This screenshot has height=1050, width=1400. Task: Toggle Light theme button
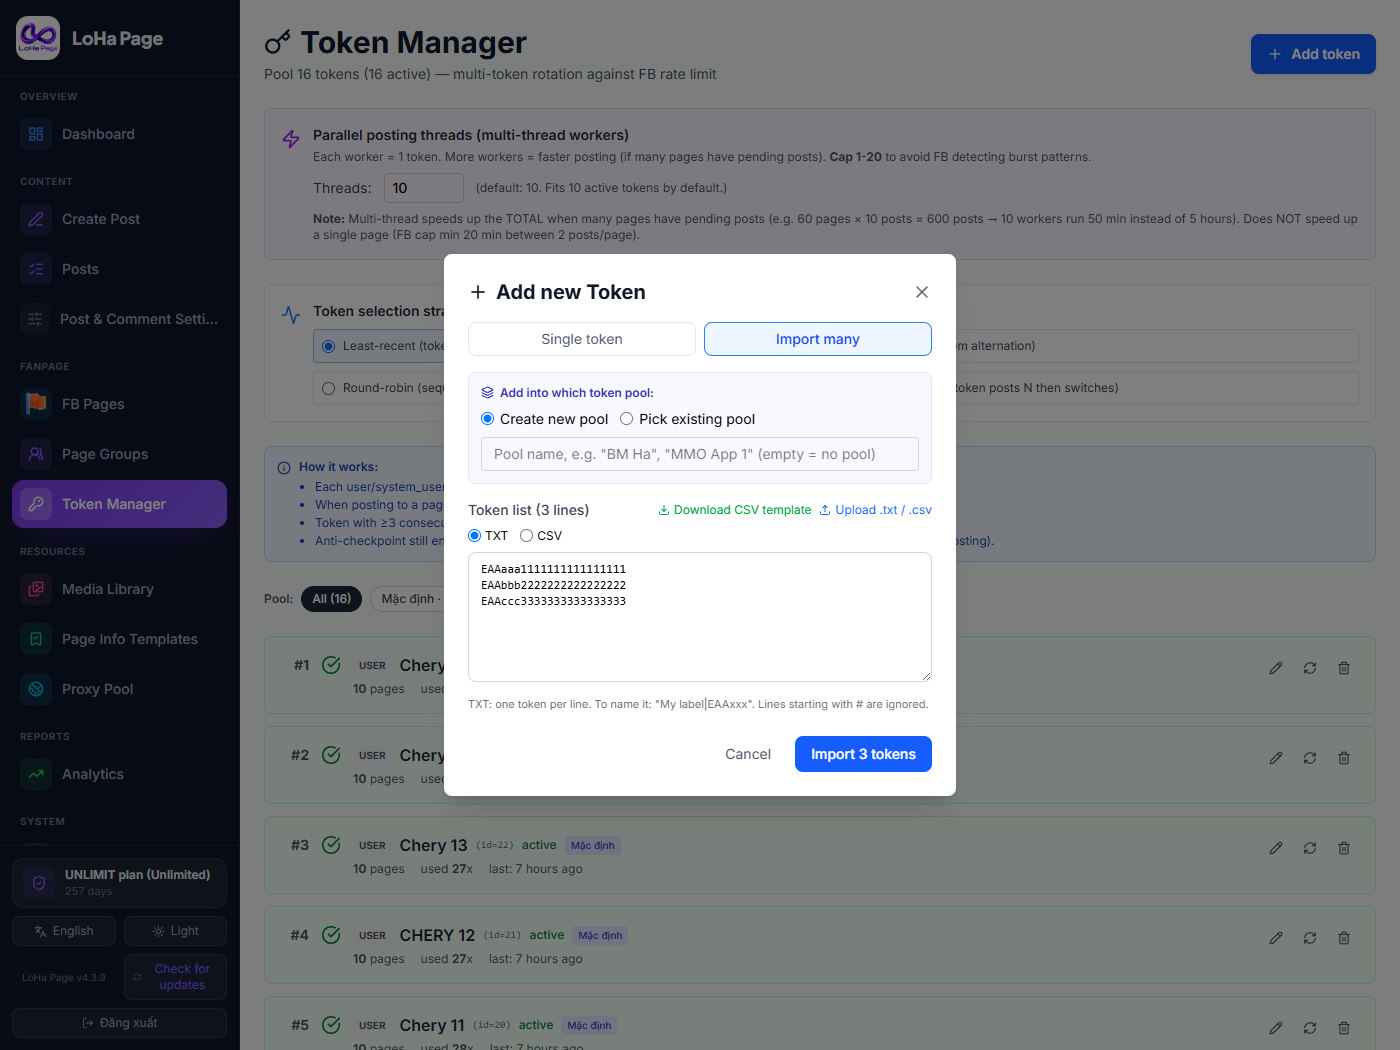coord(175,931)
